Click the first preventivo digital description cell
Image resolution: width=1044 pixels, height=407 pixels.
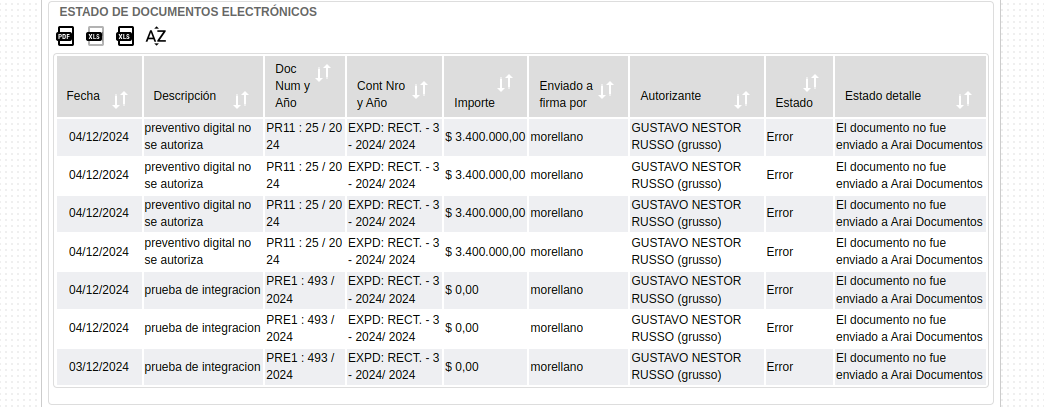click(x=203, y=137)
